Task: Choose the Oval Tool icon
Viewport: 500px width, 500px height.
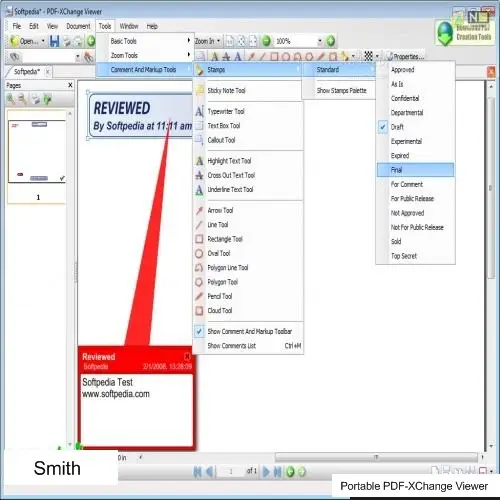Action: pos(199,253)
